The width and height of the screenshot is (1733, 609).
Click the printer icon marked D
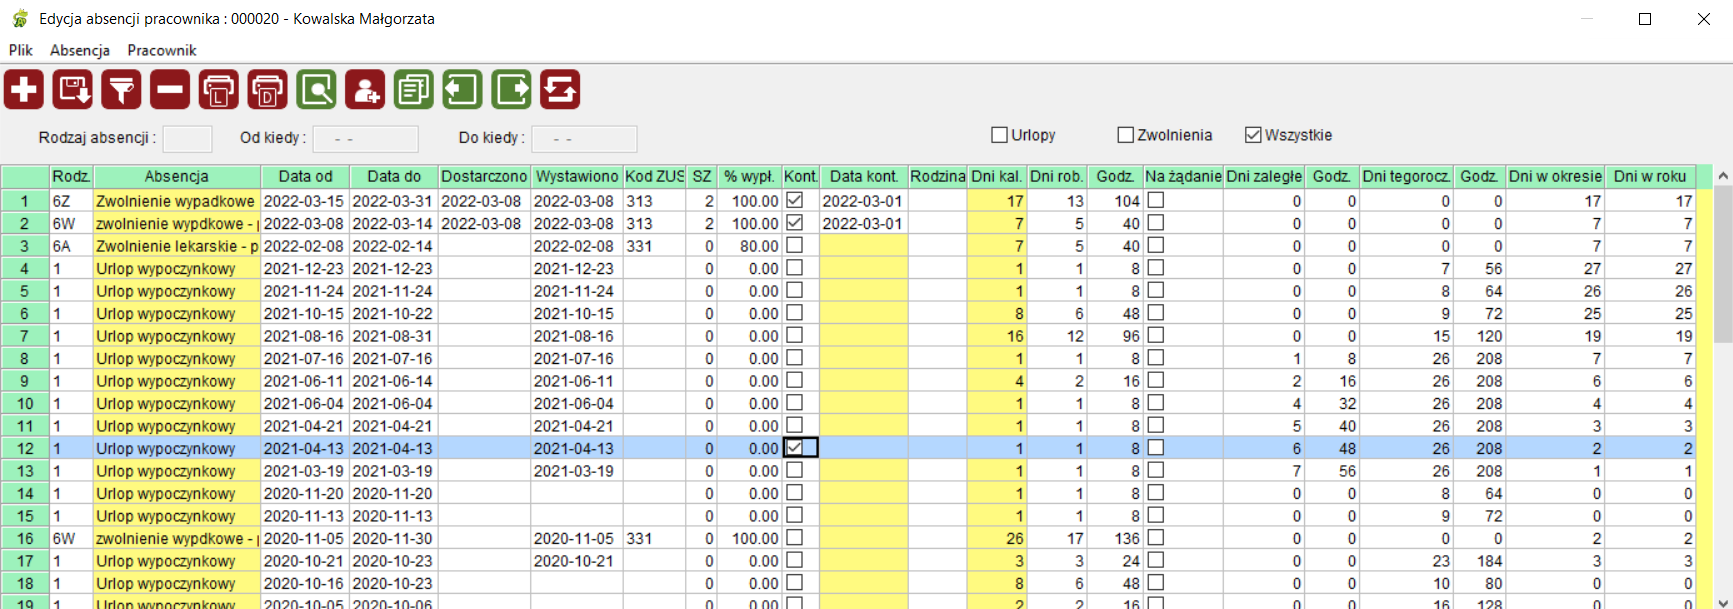click(x=267, y=90)
